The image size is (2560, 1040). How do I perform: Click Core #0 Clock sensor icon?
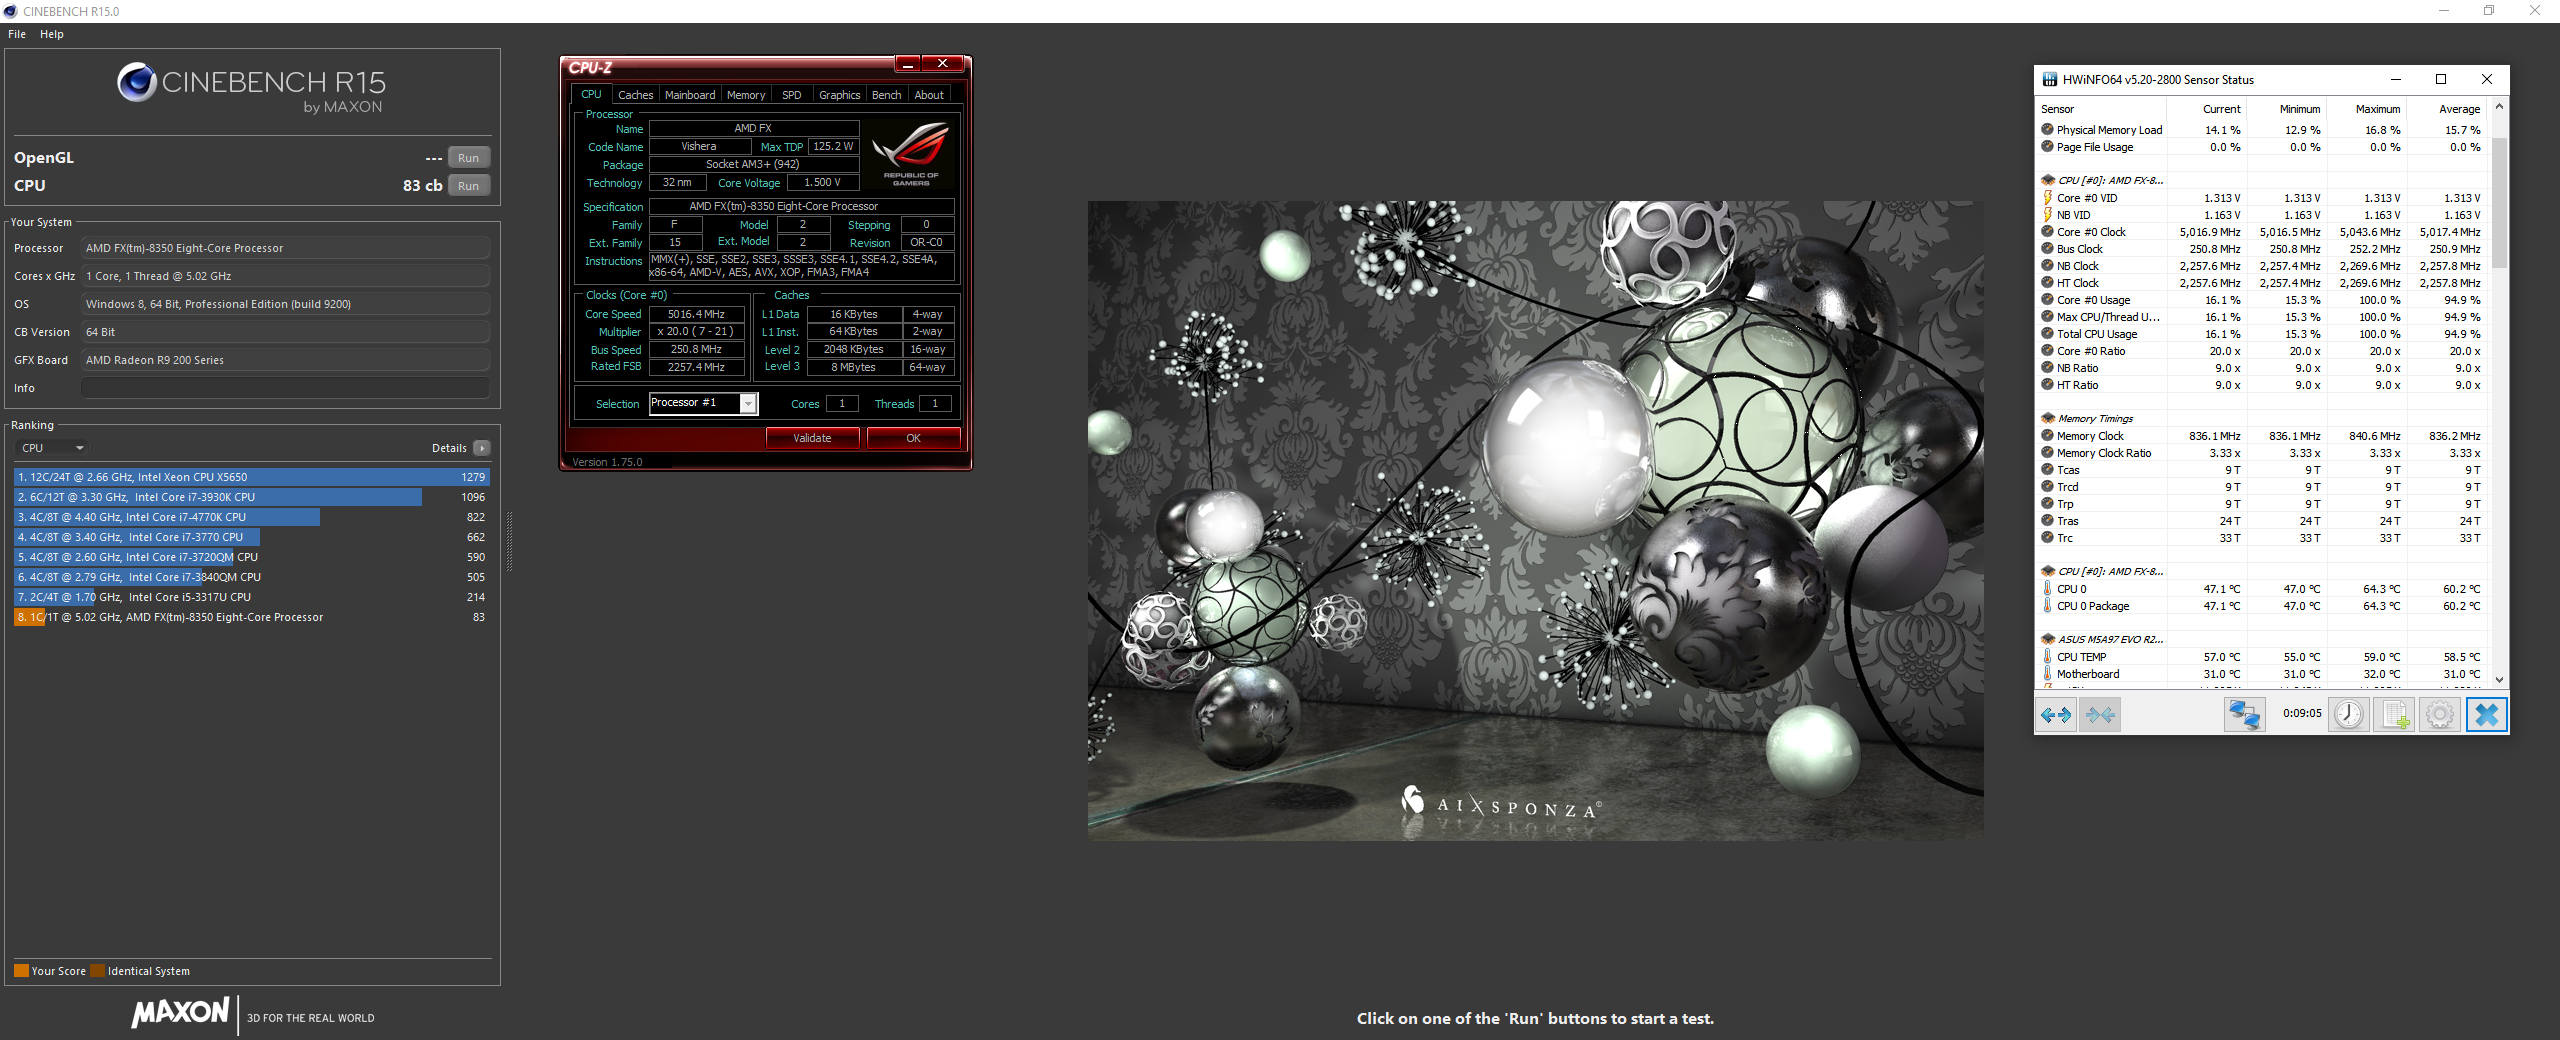click(x=2047, y=232)
